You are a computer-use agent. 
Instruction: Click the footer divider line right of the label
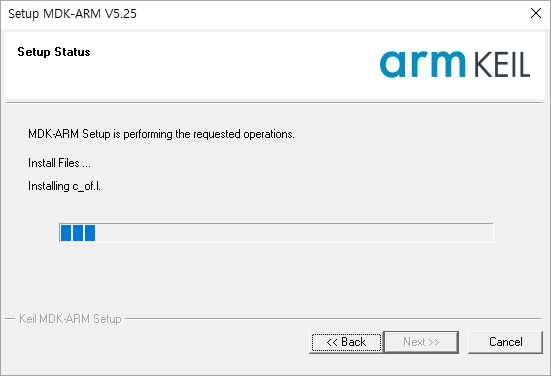333,319
